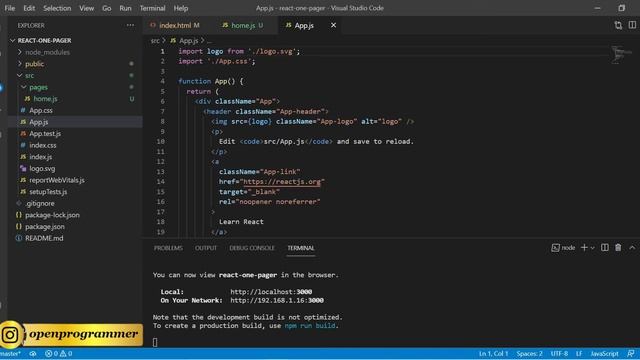Change indentation via Spaces: 2
The width and height of the screenshot is (640, 360).
pos(529,354)
